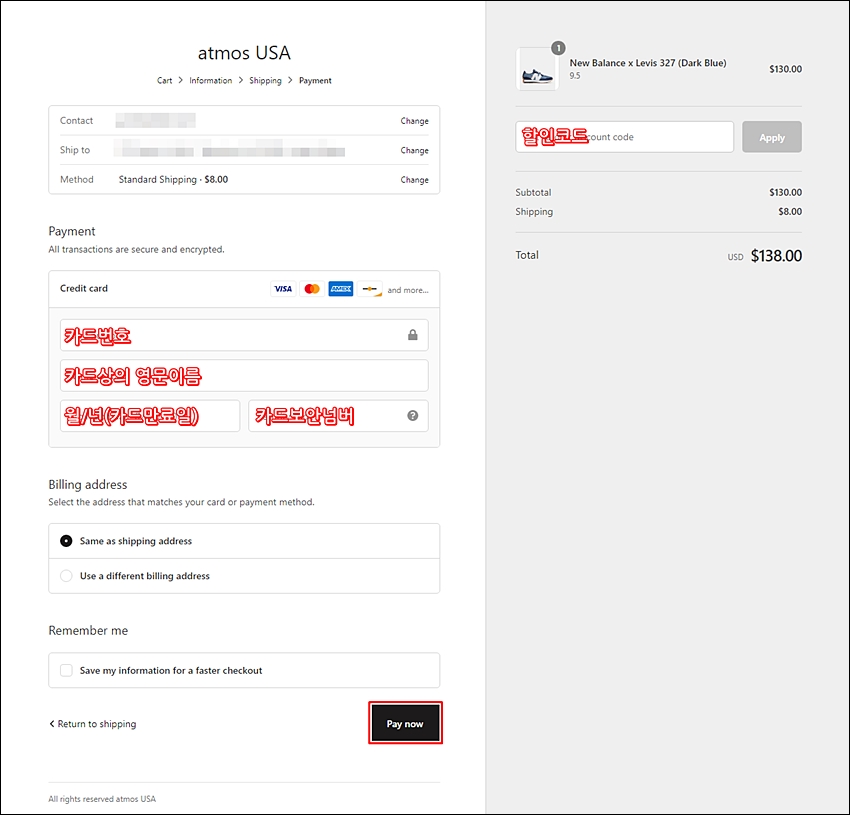Click the Mastercard icon

pos(312,289)
